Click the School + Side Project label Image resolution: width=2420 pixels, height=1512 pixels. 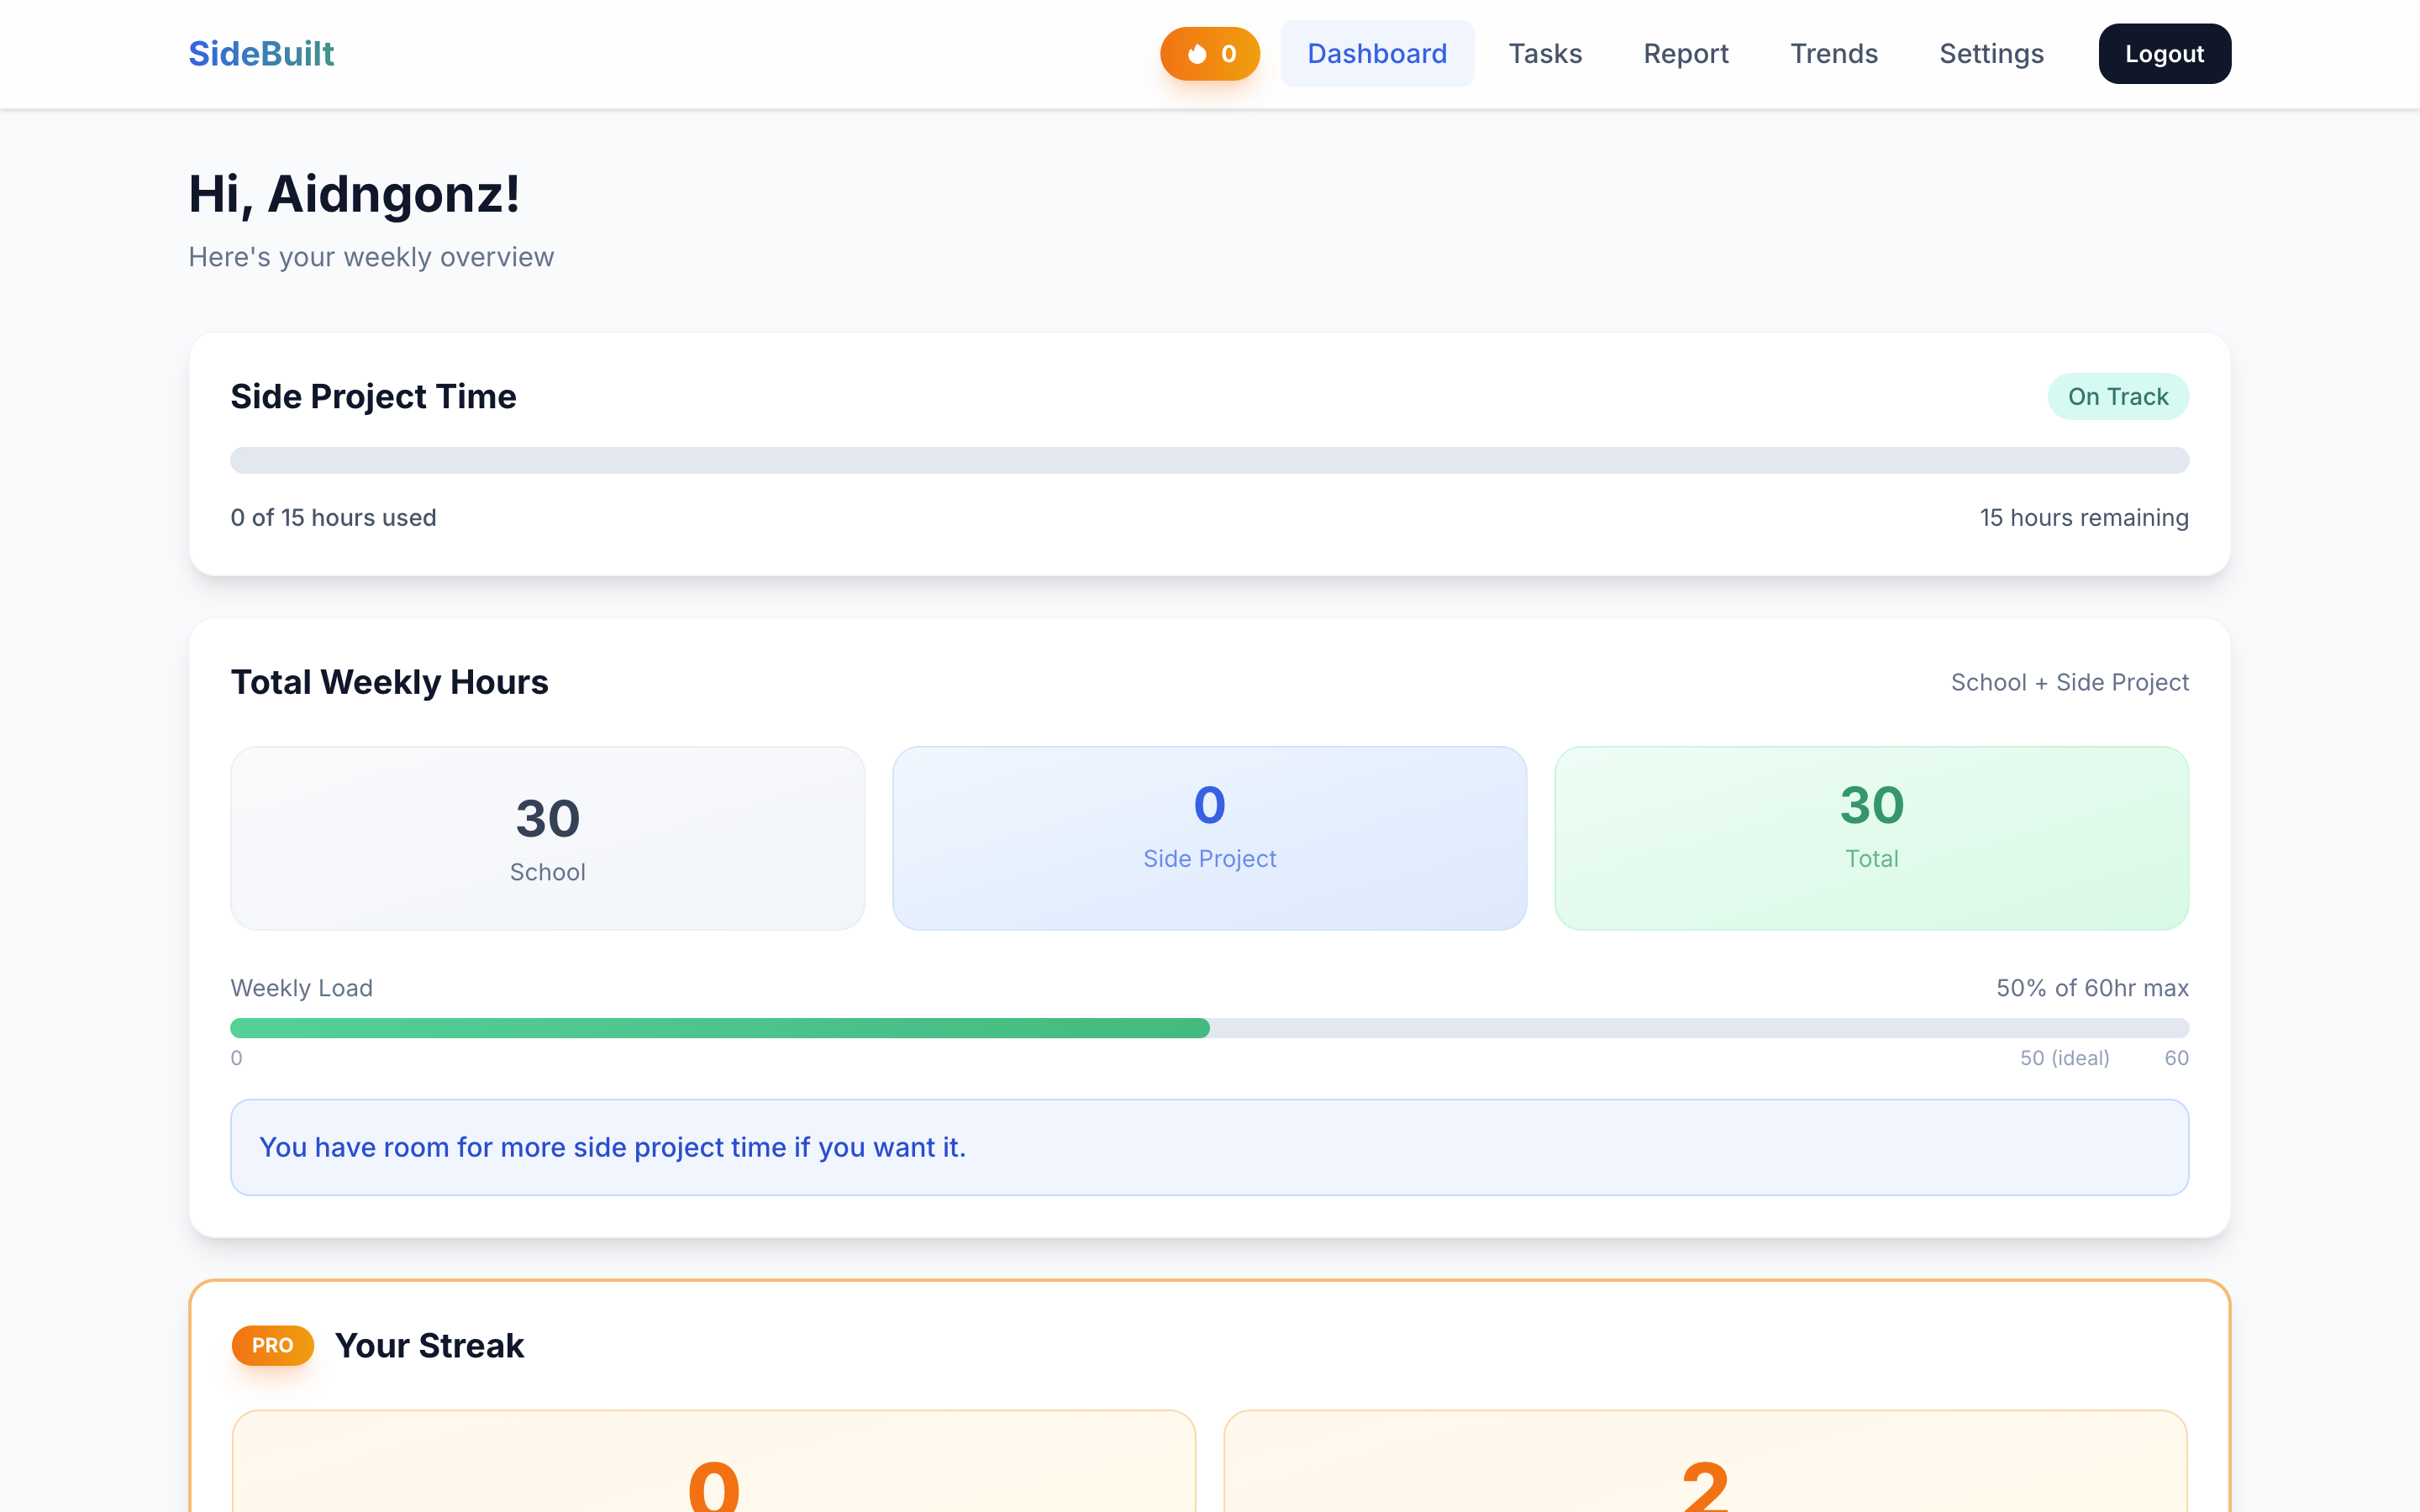coord(2070,682)
